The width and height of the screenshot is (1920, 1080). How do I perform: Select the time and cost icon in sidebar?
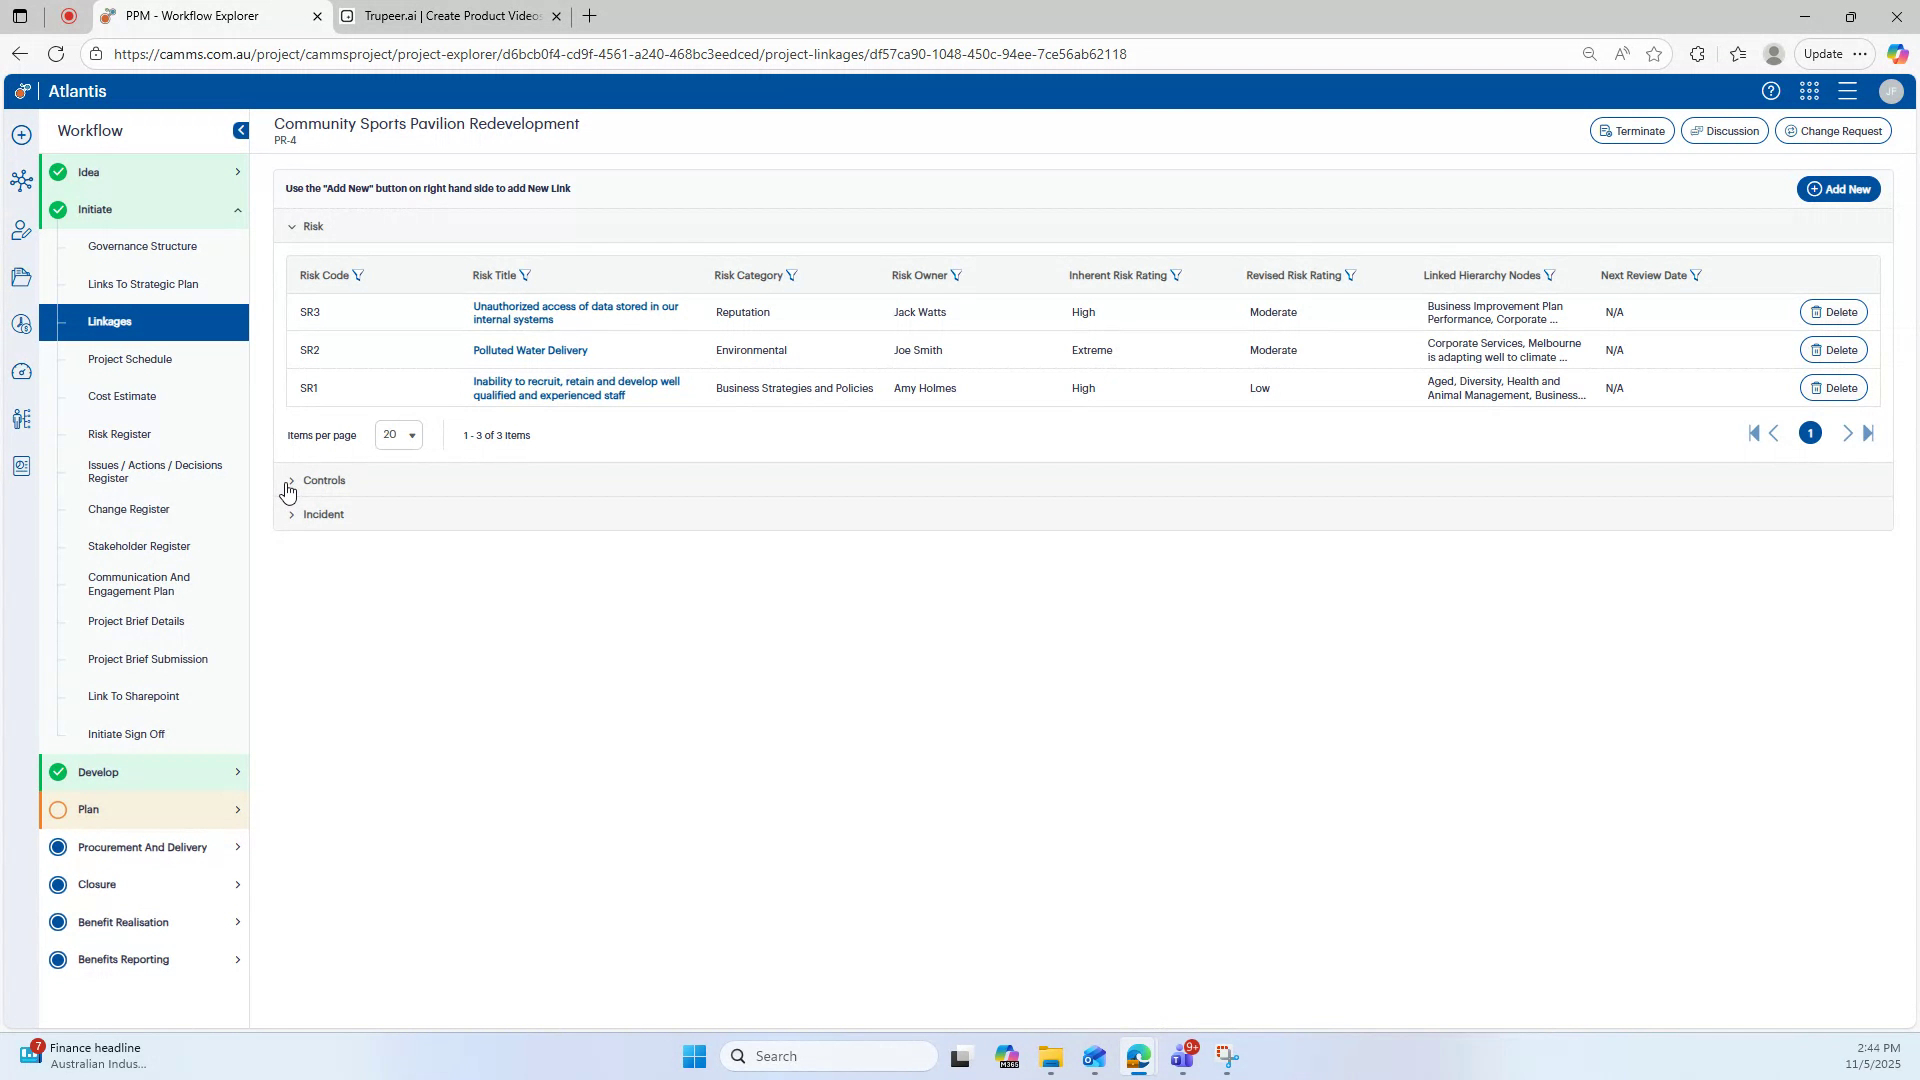click(21, 324)
